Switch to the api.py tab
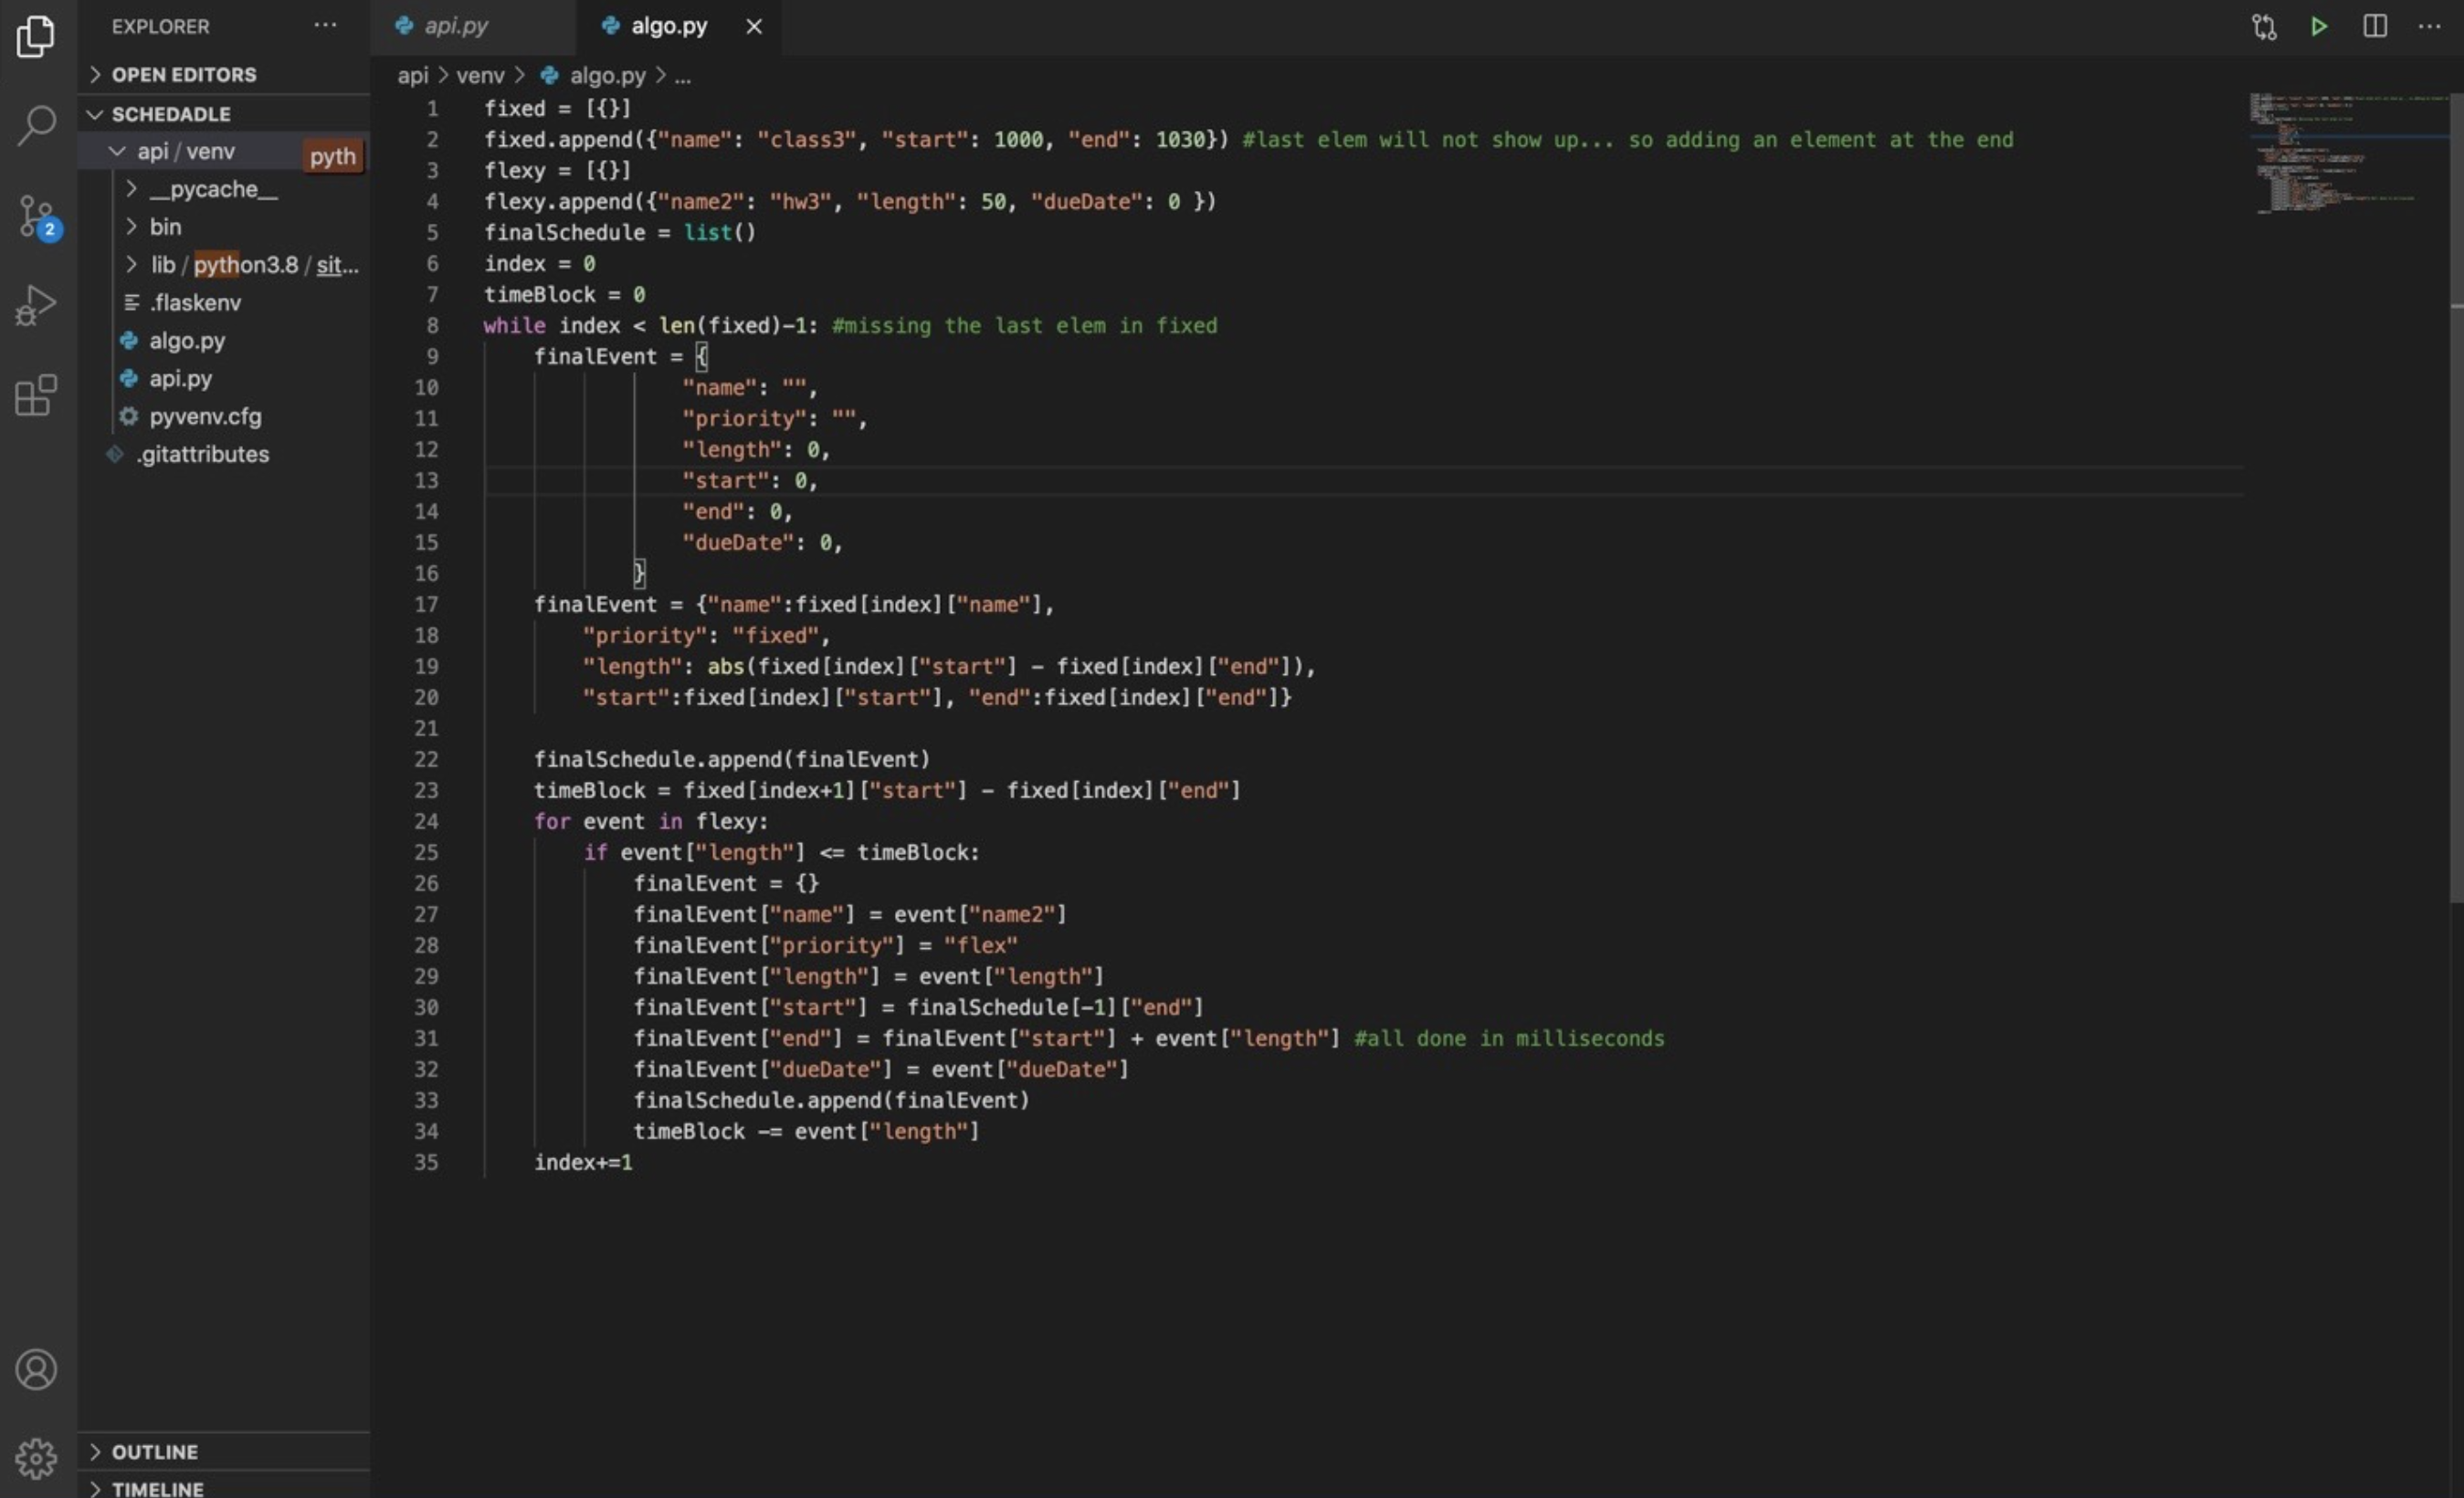This screenshot has width=2464, height=1498. (455, 26)
